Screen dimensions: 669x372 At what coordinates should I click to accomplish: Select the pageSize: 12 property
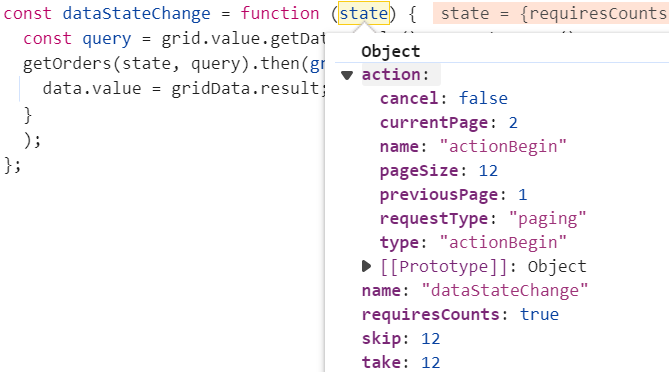[x=439, y=171]
